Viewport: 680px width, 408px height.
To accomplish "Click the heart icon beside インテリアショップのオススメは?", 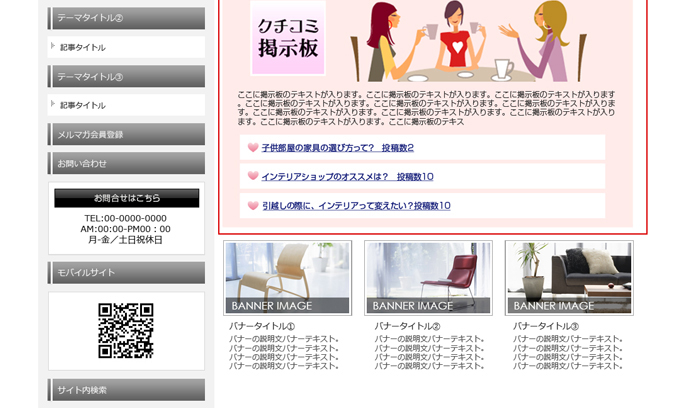I will pos(252,177).
